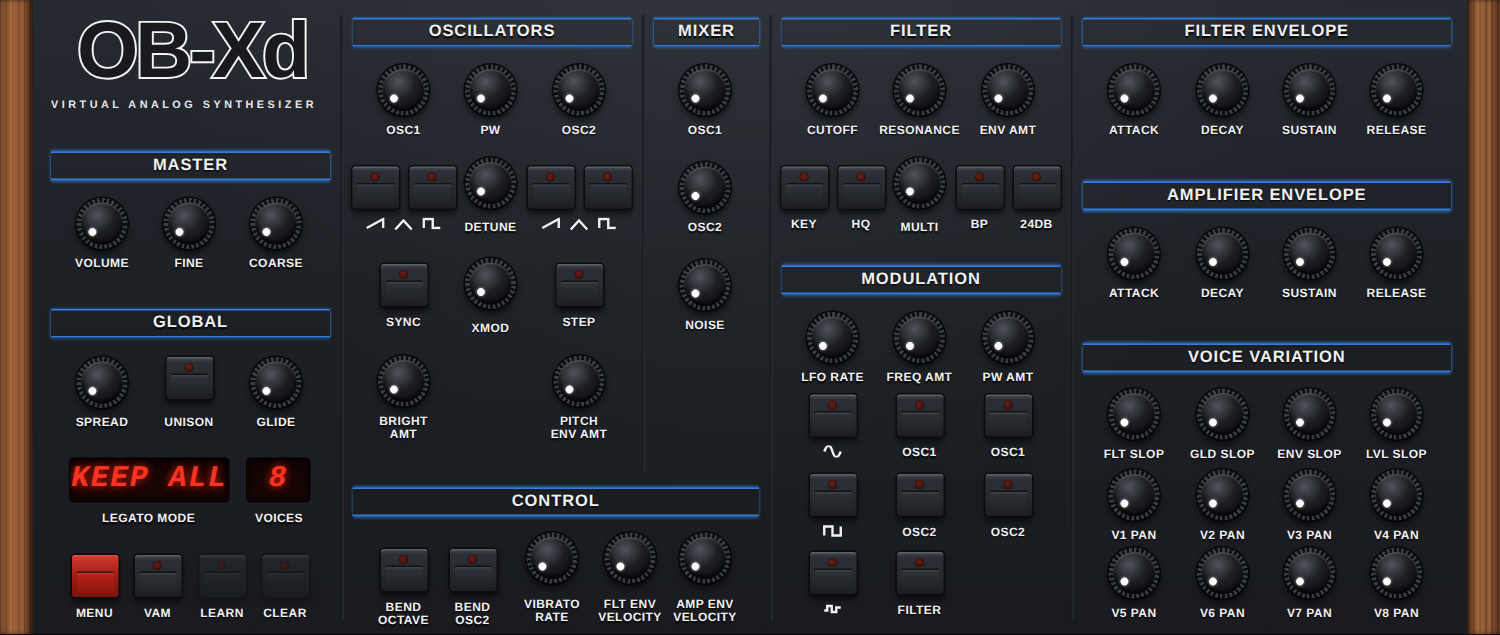Click the FLT ENV VELOCITY knob

[629, 558]
